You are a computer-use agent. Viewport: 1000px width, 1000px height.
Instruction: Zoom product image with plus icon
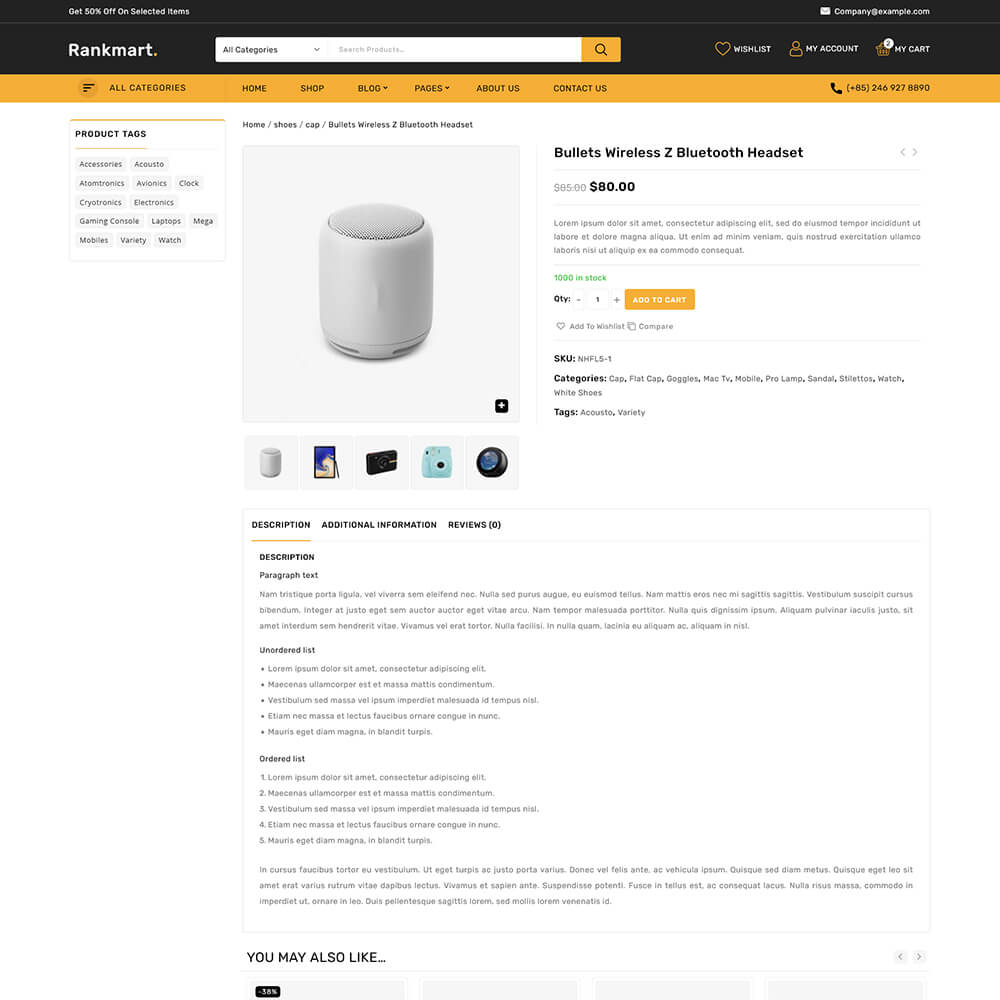pos(501,406)
